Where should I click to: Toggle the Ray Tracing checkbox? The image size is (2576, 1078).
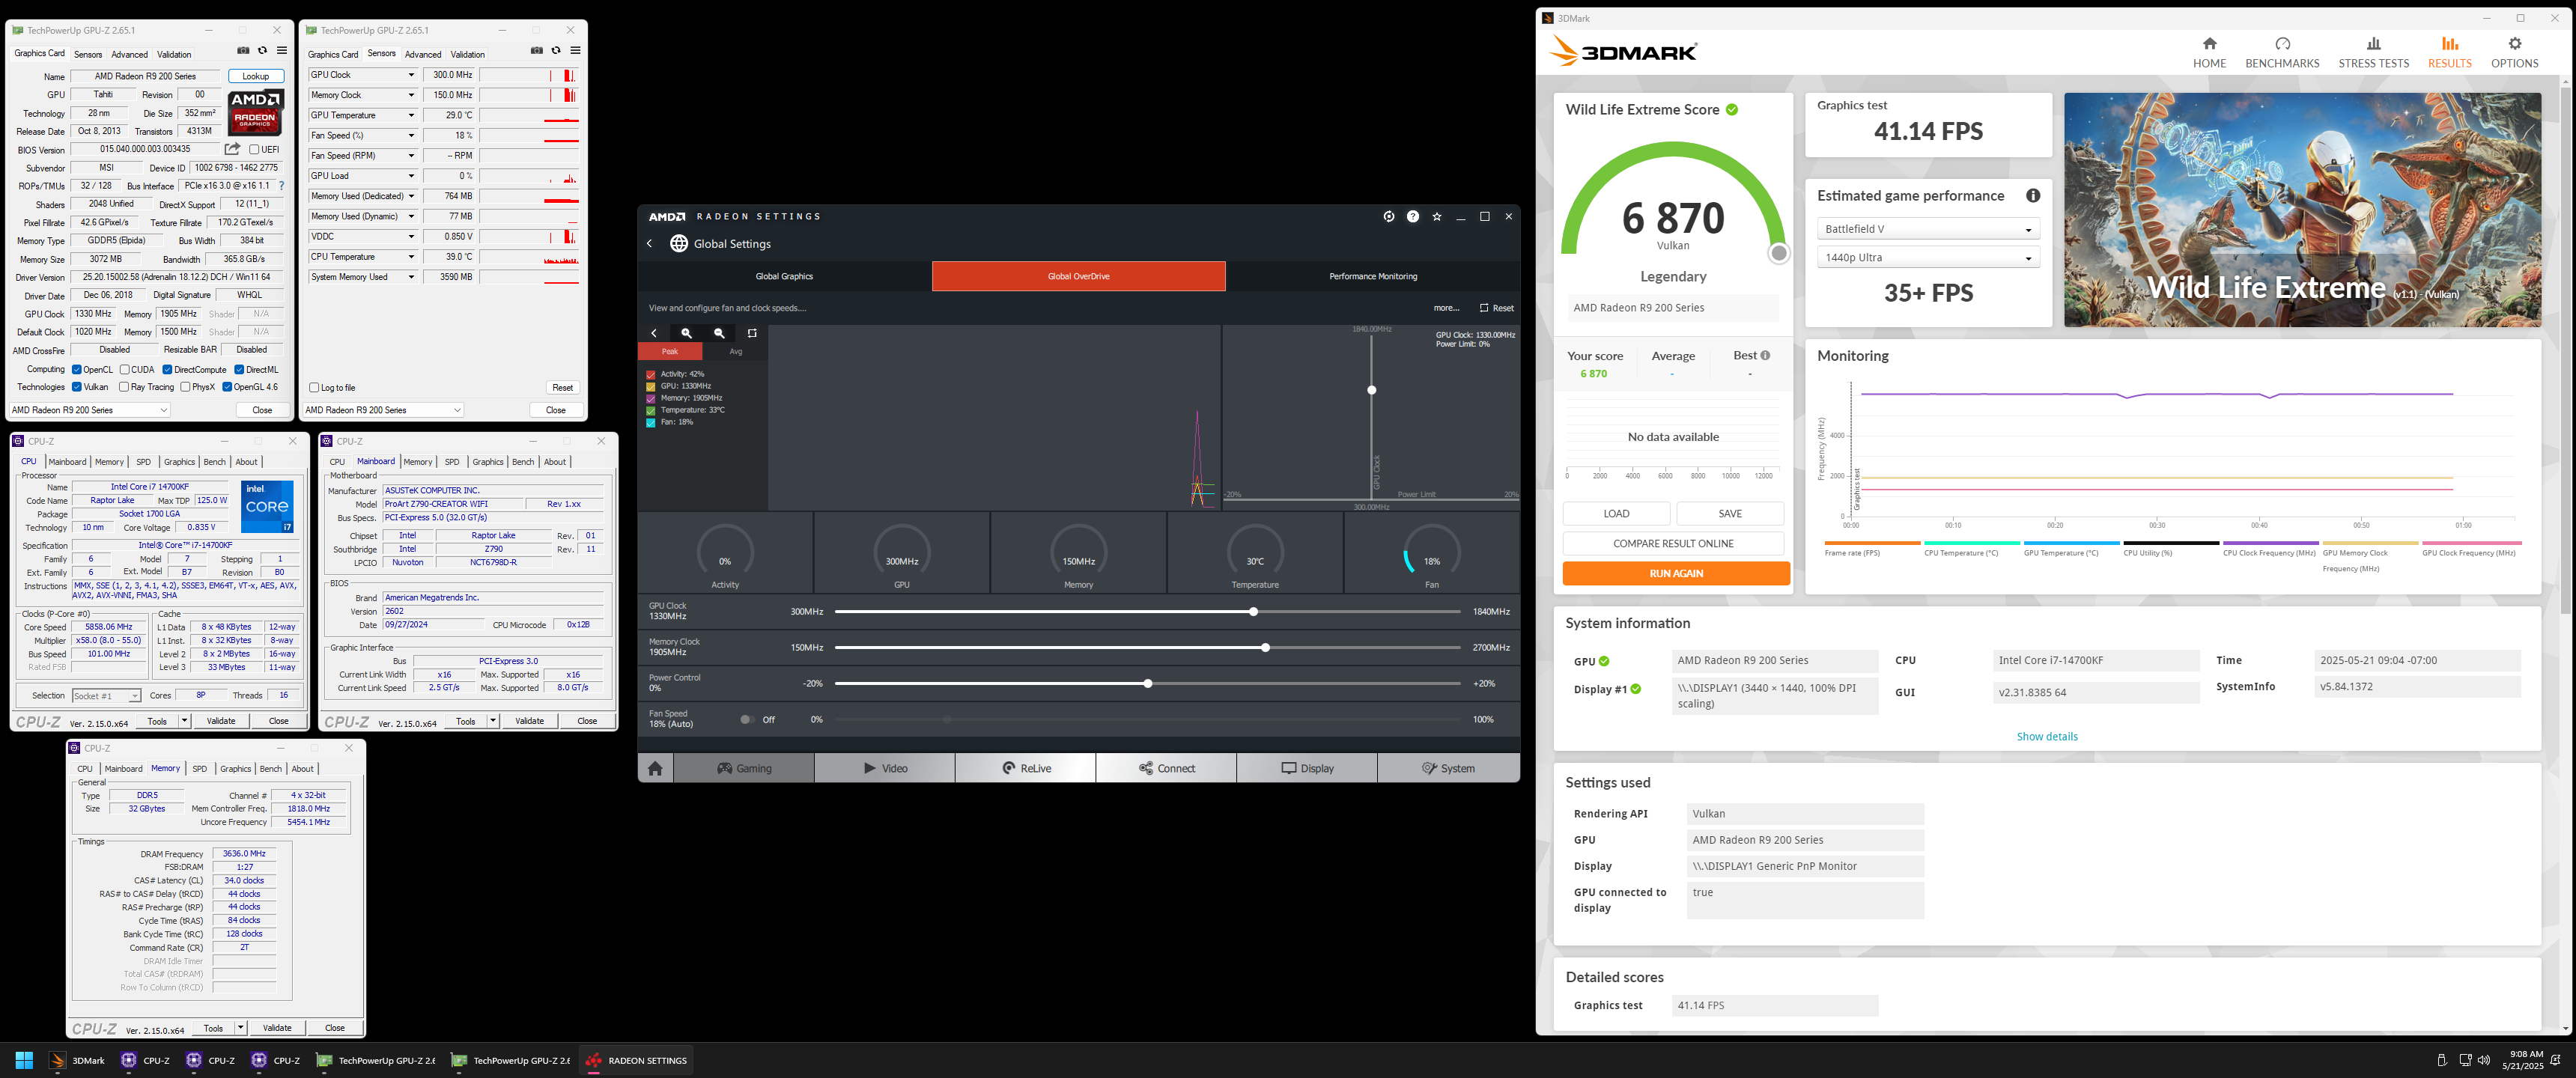[124, 387]
